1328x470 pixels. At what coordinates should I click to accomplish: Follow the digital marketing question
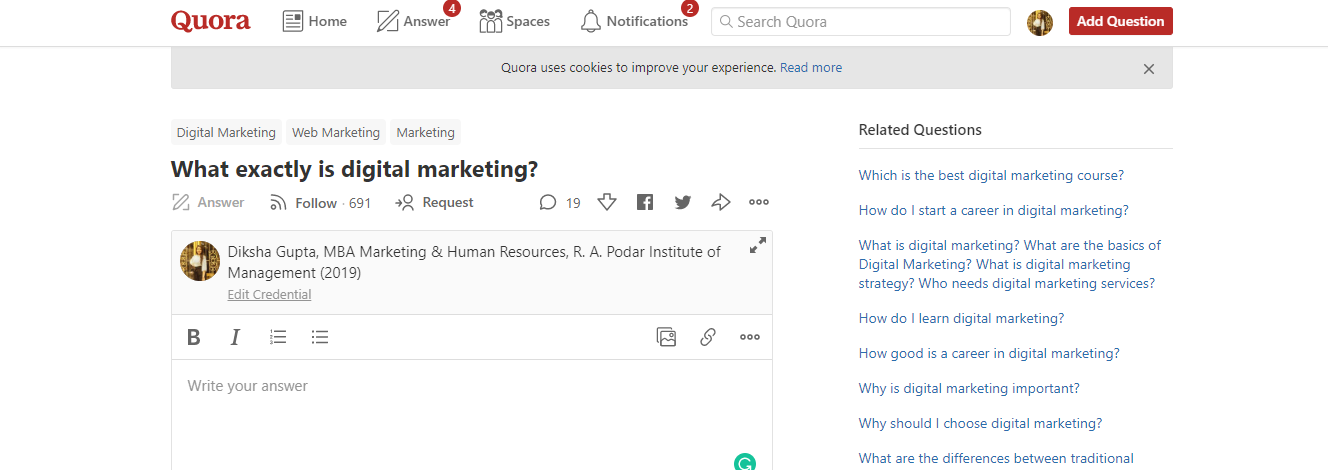pos(305,203)
